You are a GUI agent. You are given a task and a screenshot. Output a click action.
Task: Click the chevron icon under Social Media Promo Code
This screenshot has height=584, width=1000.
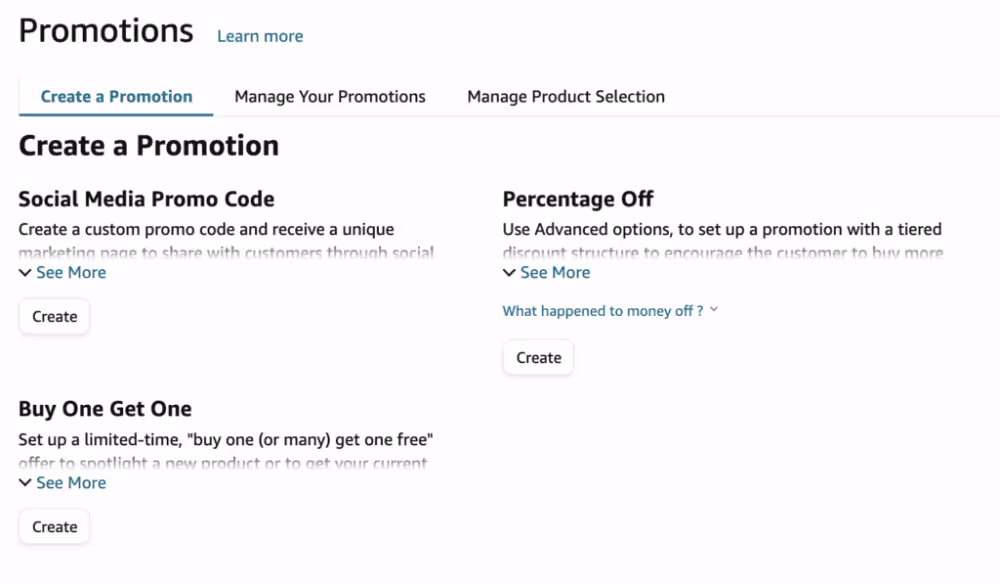click(25, 273)
